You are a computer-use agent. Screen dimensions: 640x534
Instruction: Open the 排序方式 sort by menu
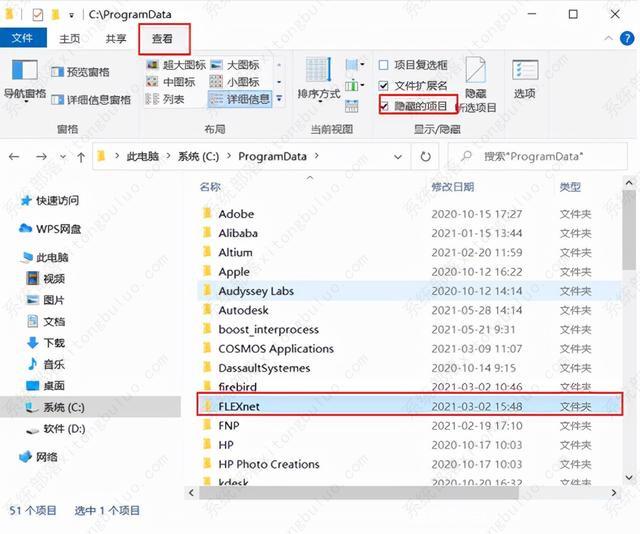[319, 78]
